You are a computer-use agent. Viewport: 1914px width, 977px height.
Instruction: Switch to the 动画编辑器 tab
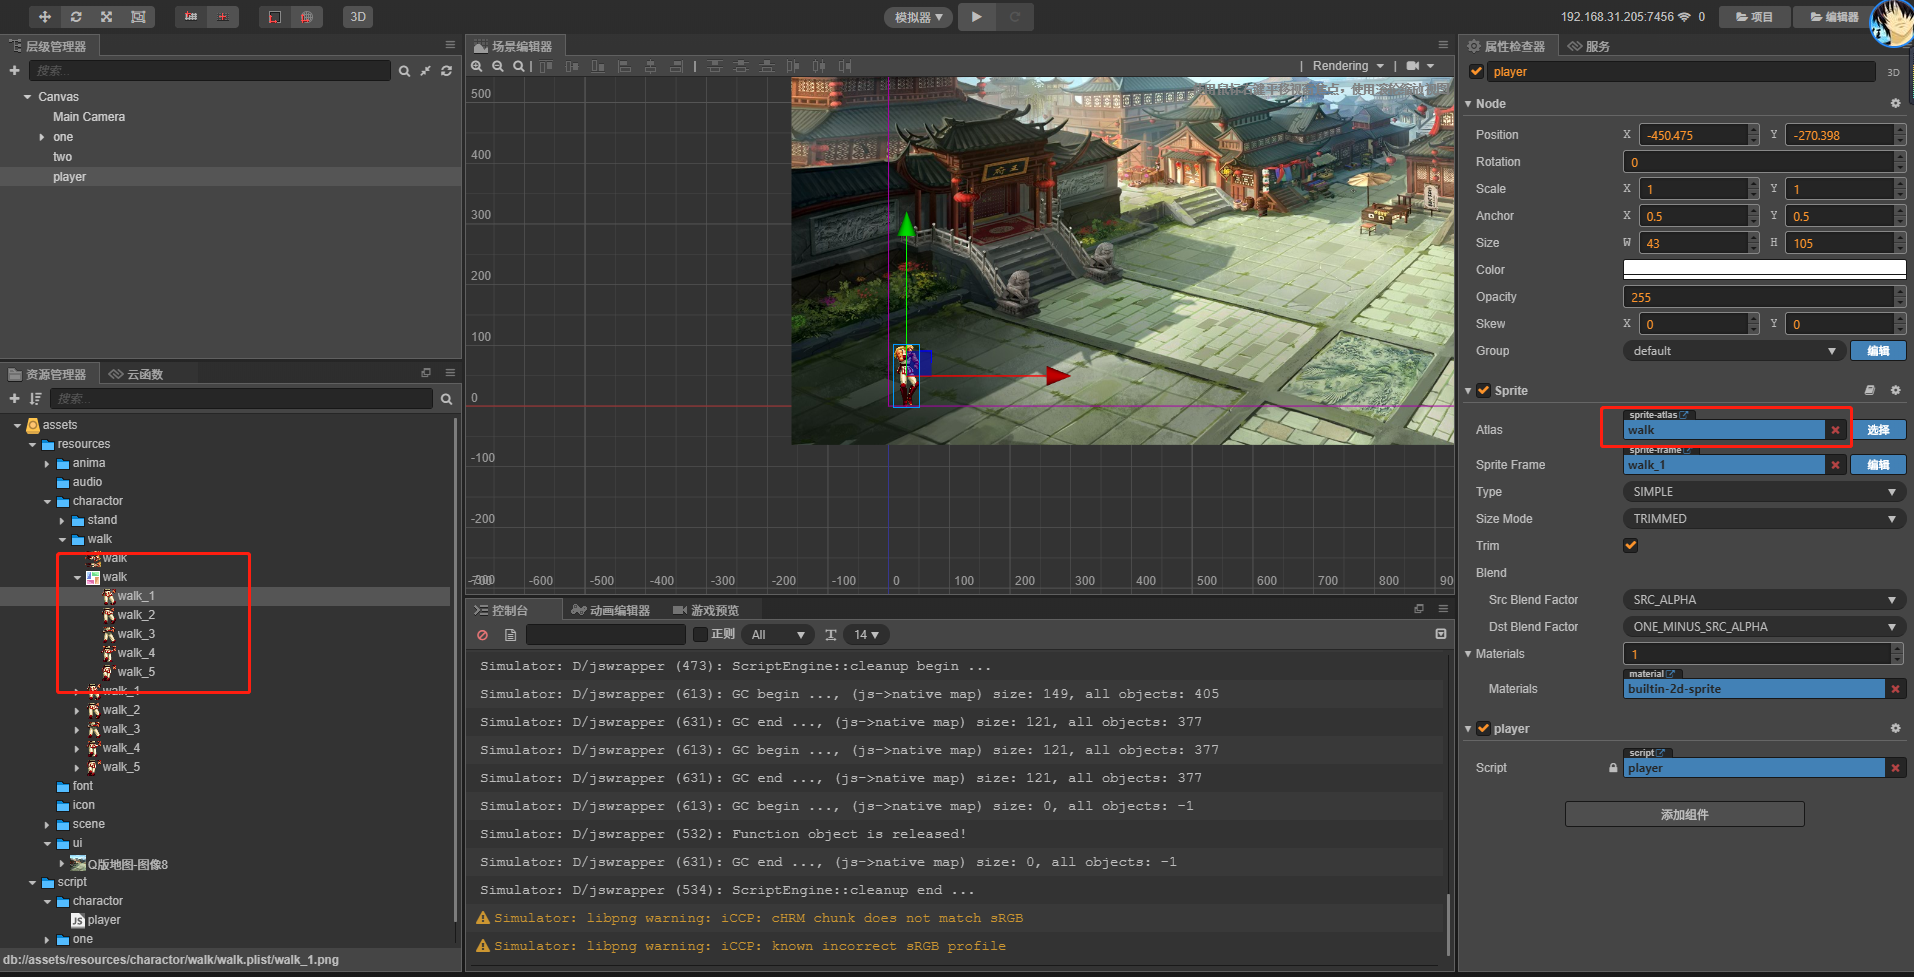pos(611,610)
